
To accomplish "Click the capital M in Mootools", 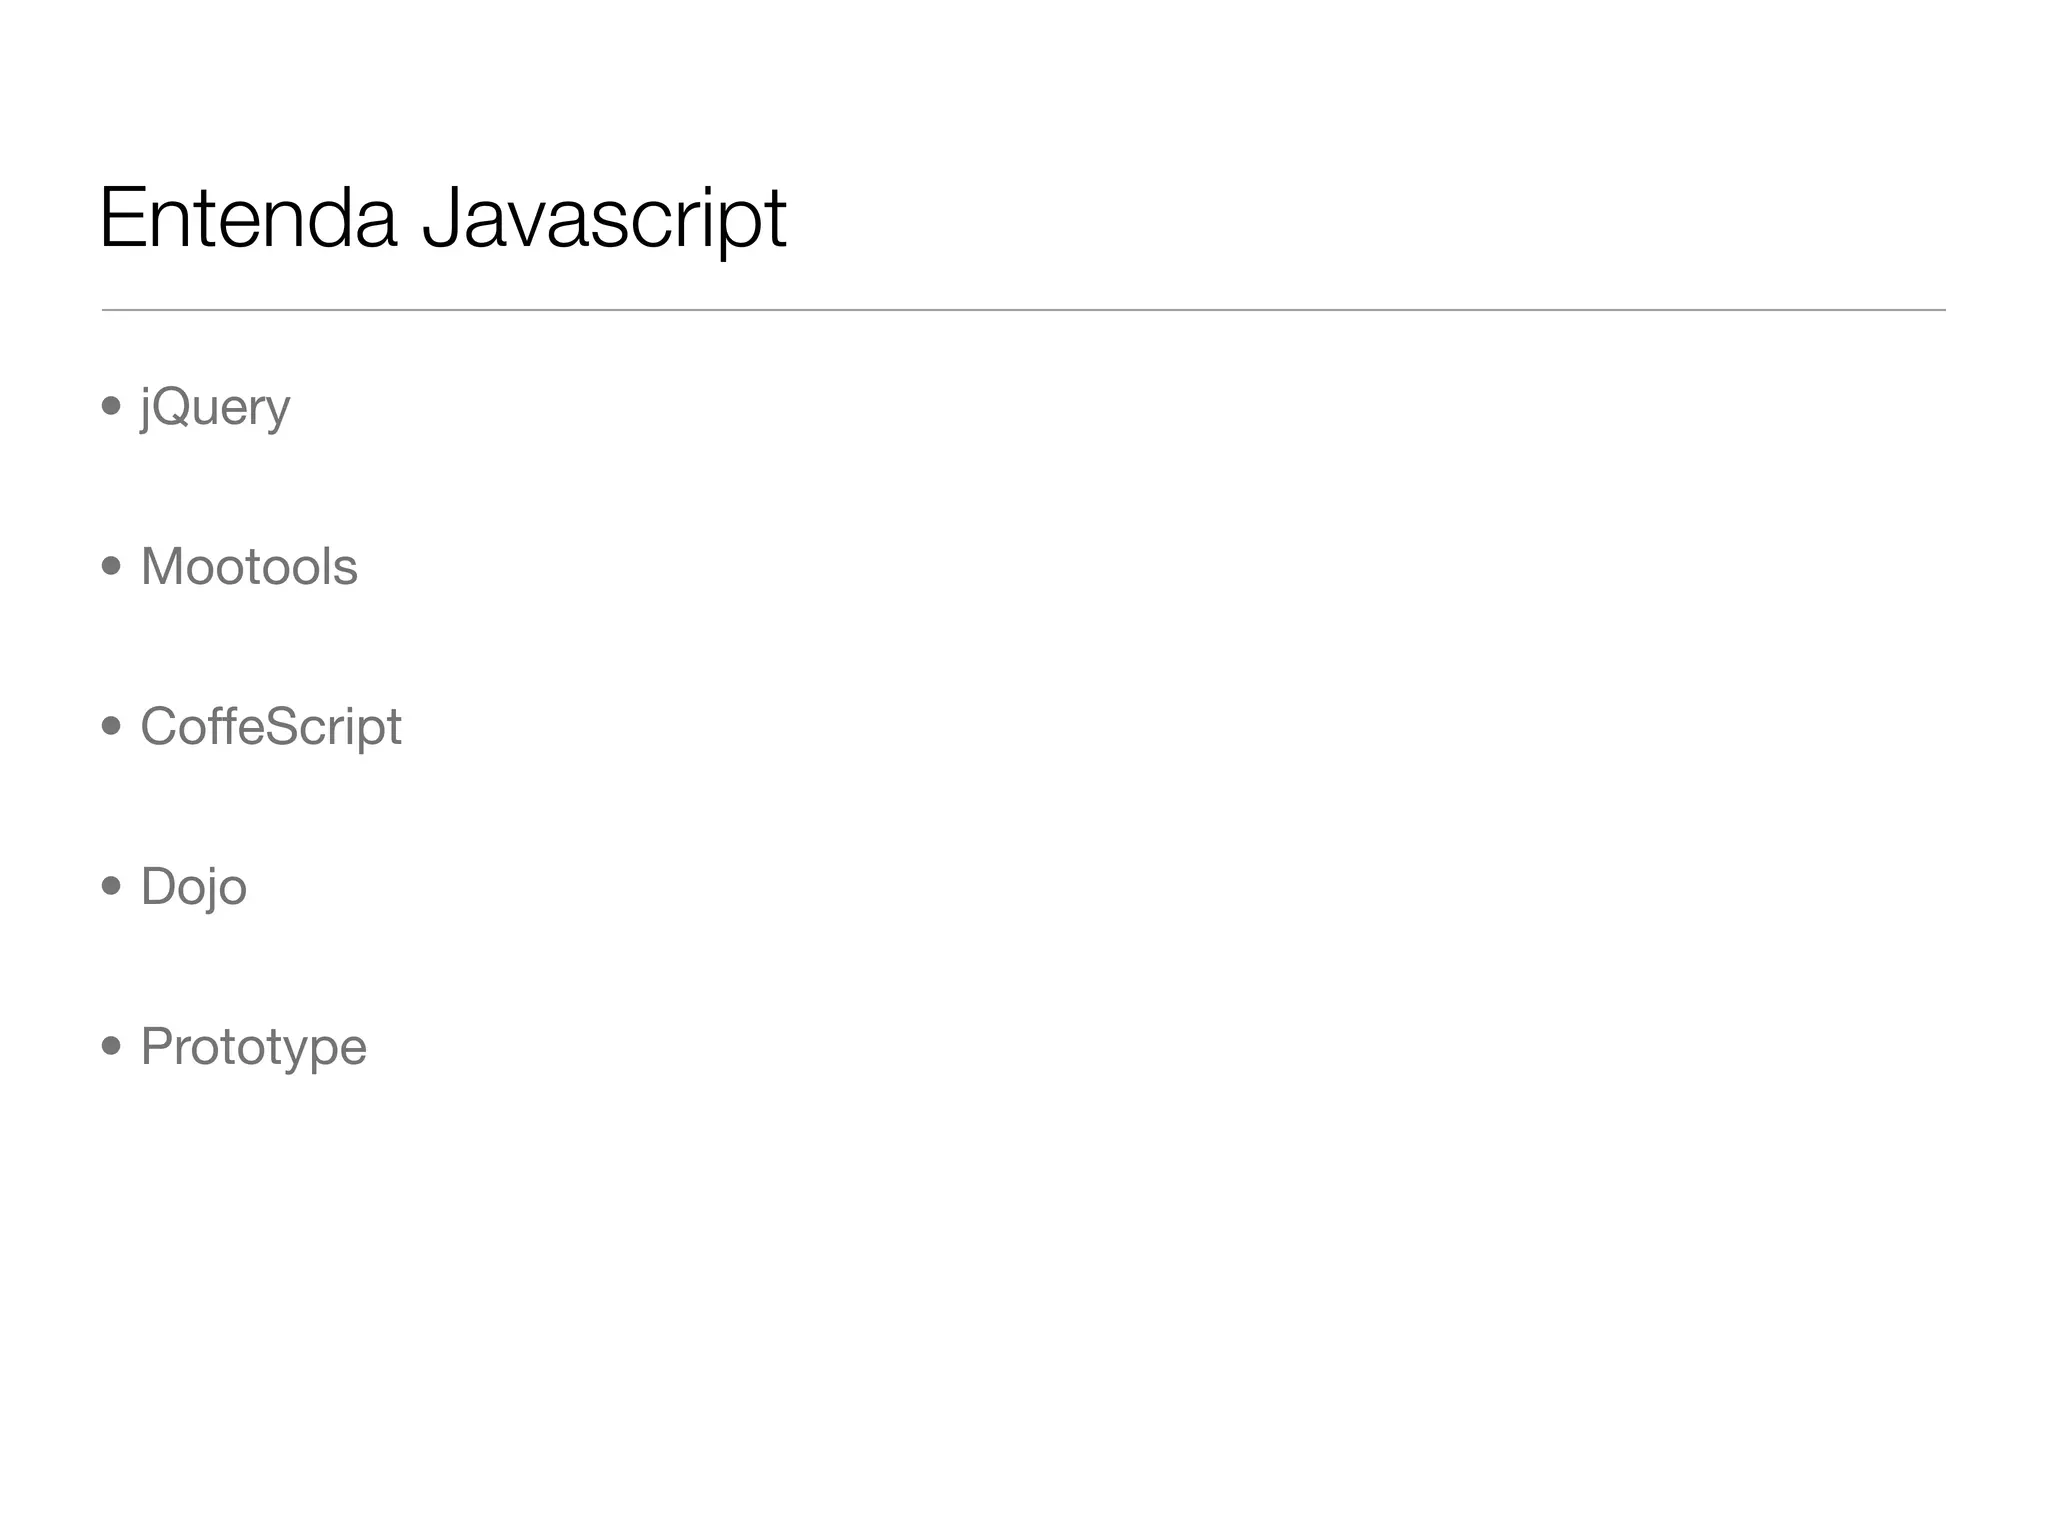I will tap(162, 566).
